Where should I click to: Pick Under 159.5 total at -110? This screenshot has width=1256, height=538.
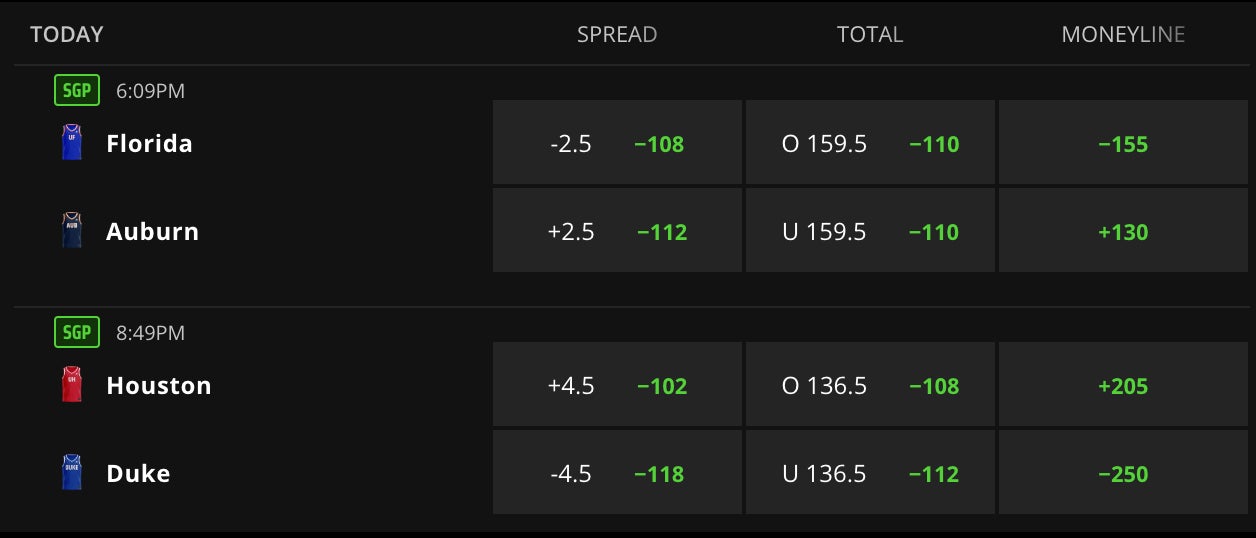point(870,231)
